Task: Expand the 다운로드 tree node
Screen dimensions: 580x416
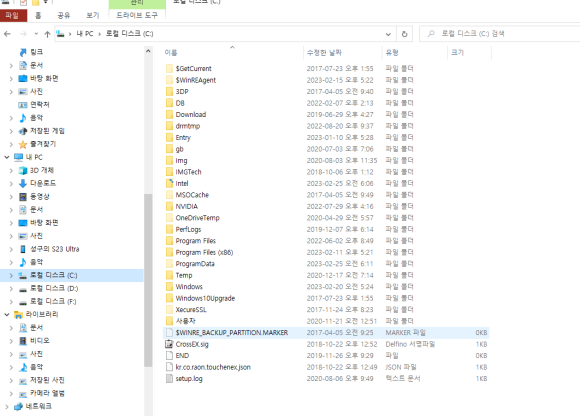Action: click(11, 183)
